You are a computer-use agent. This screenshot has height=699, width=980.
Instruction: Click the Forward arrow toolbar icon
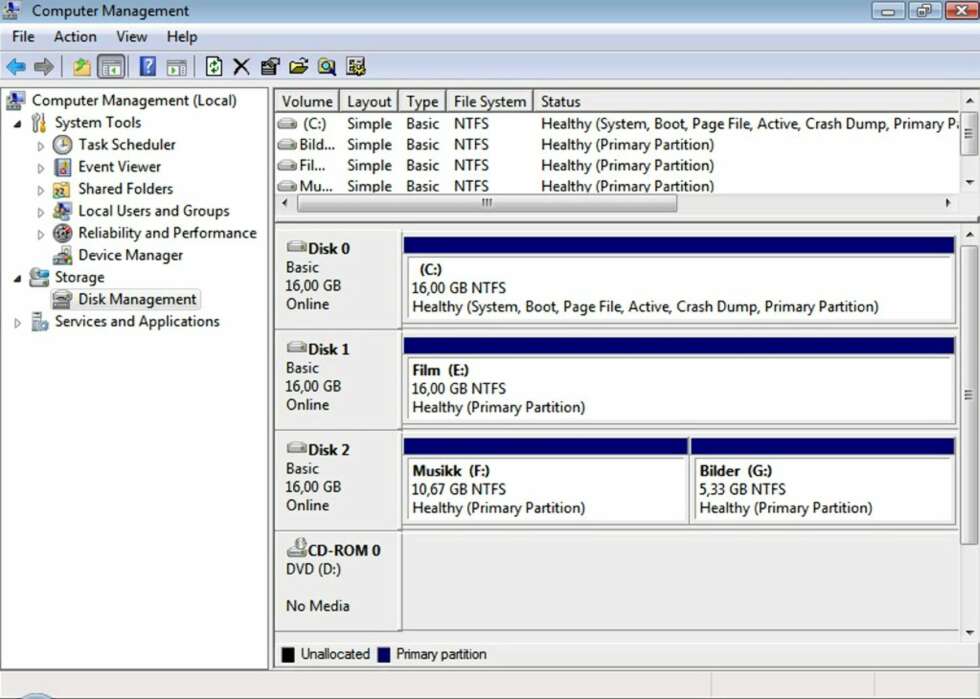click(44, 66)
